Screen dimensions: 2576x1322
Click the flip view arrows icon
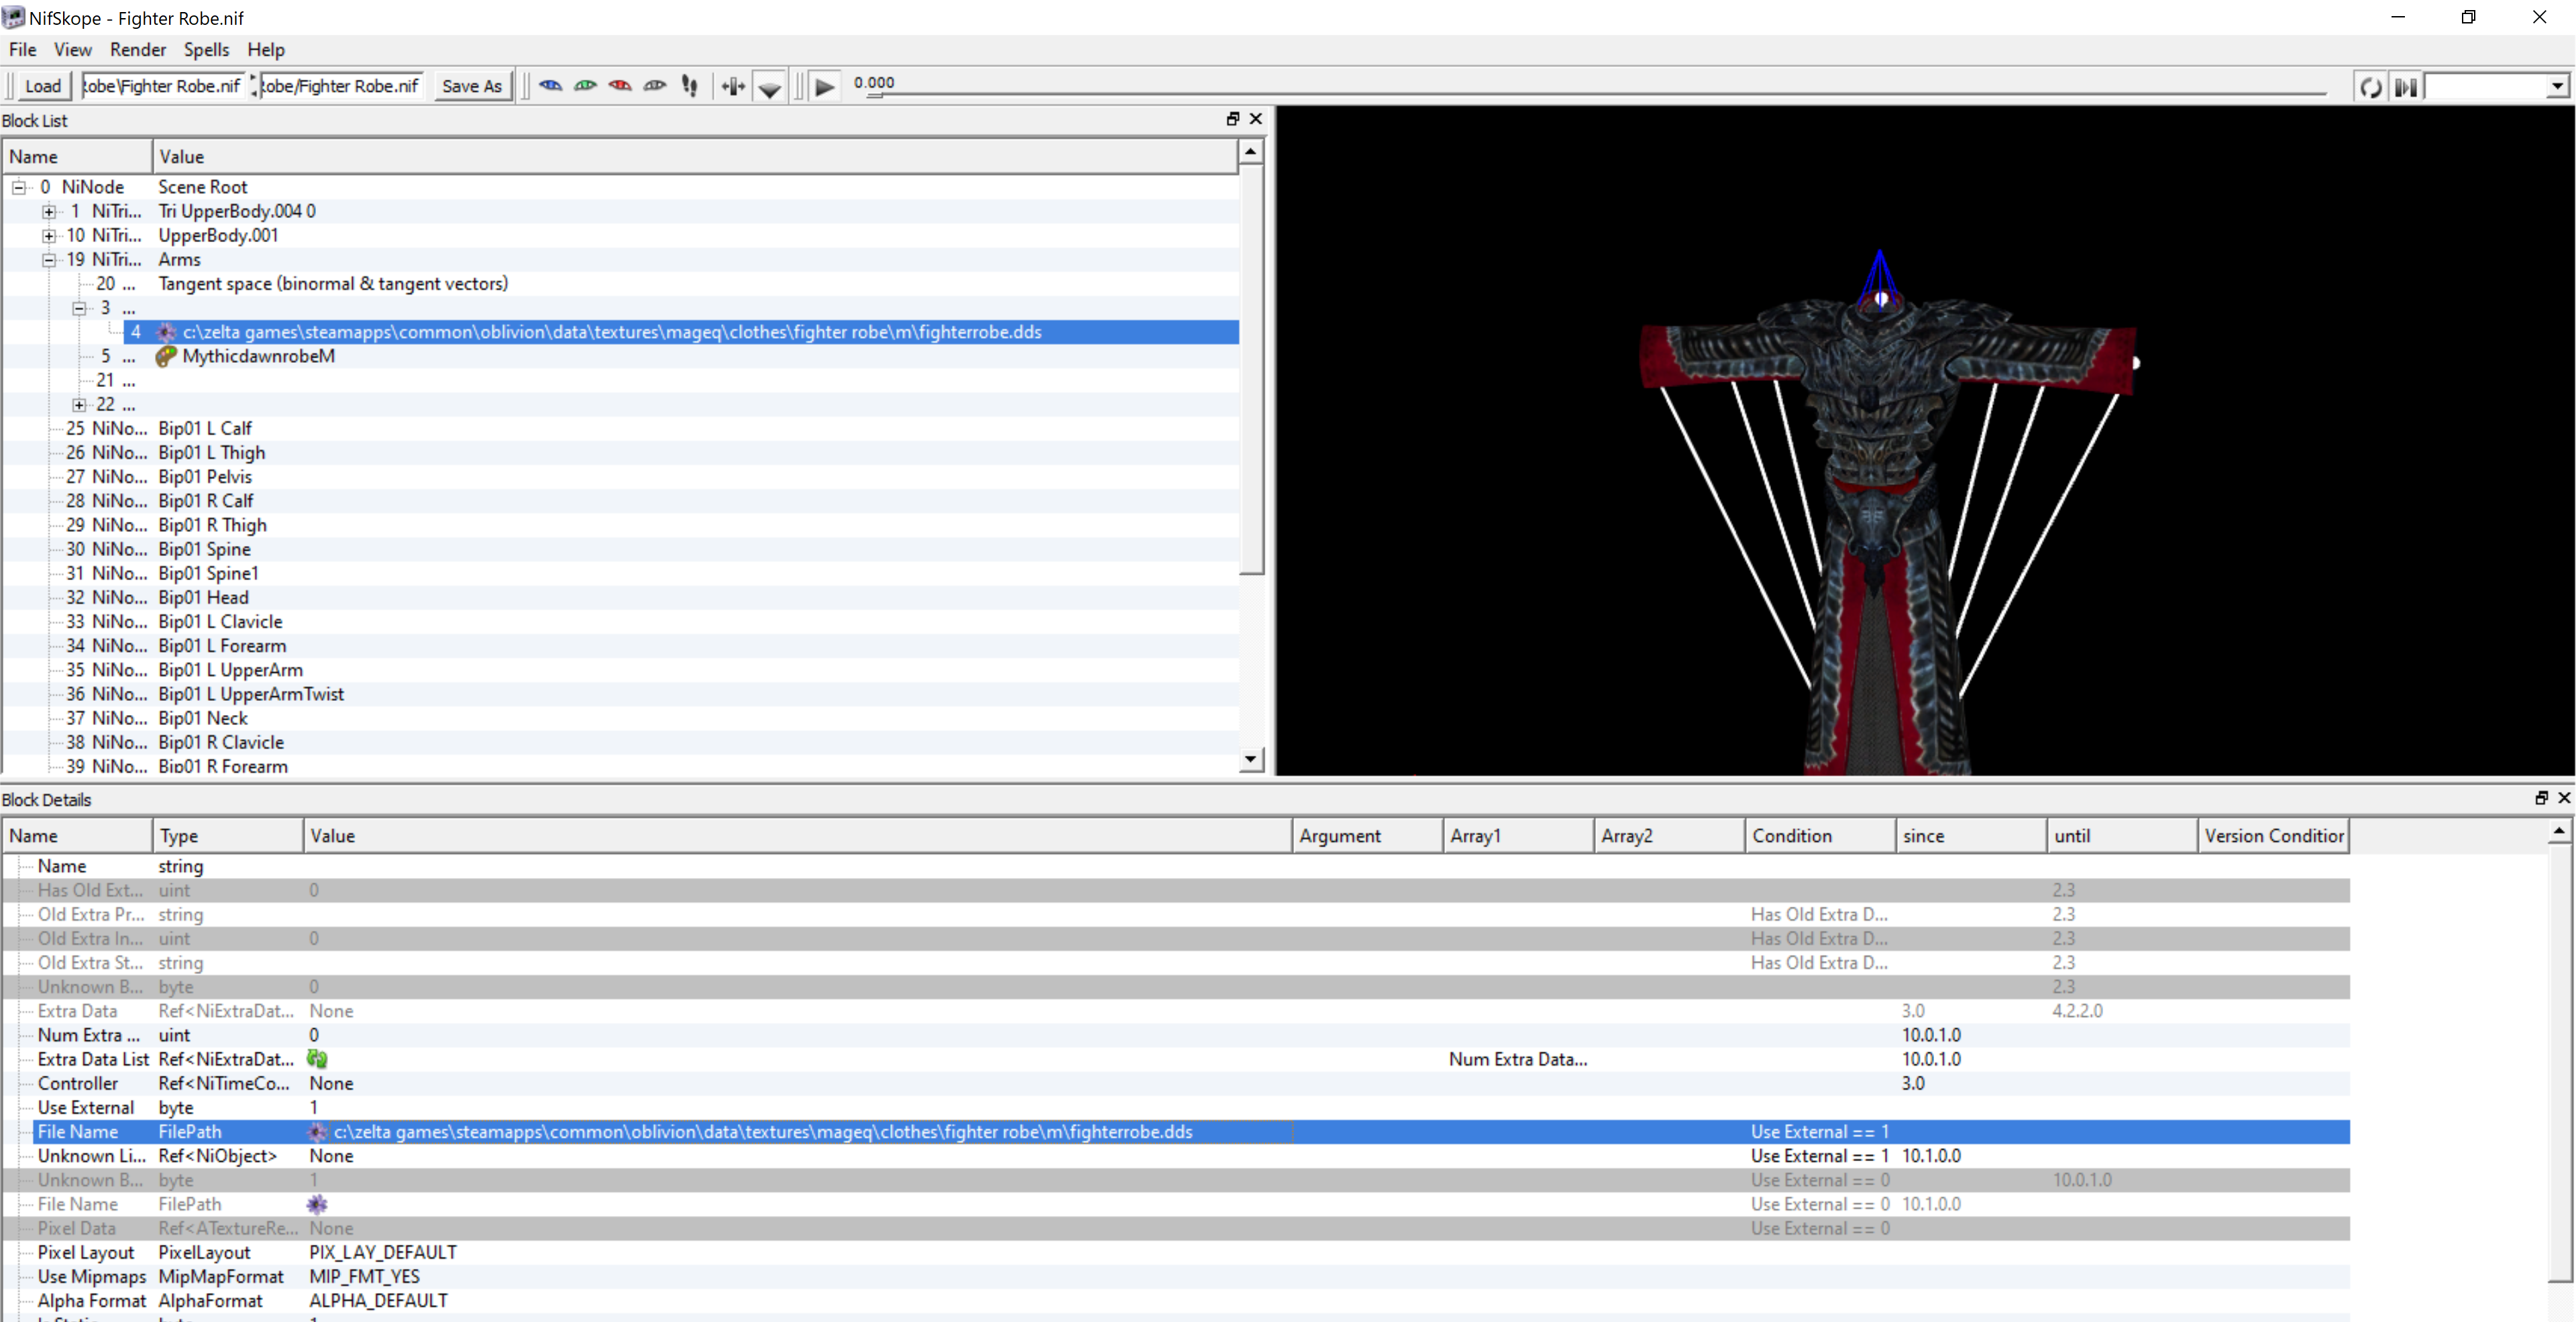pyautogui.click(x=733, y=87)
